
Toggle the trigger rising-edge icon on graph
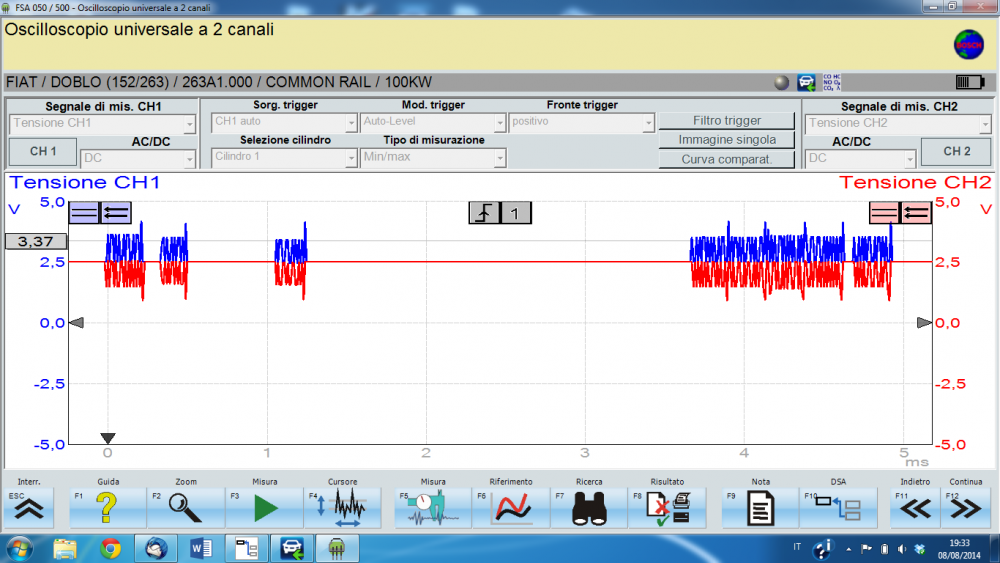pos(484,212)
